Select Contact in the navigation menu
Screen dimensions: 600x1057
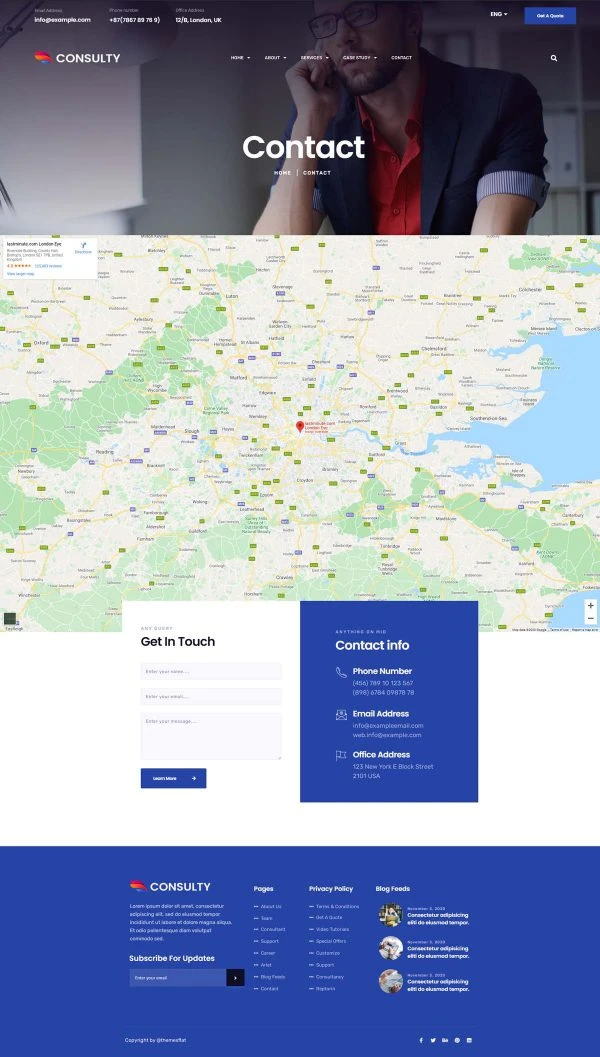click(x=401, y=58)
